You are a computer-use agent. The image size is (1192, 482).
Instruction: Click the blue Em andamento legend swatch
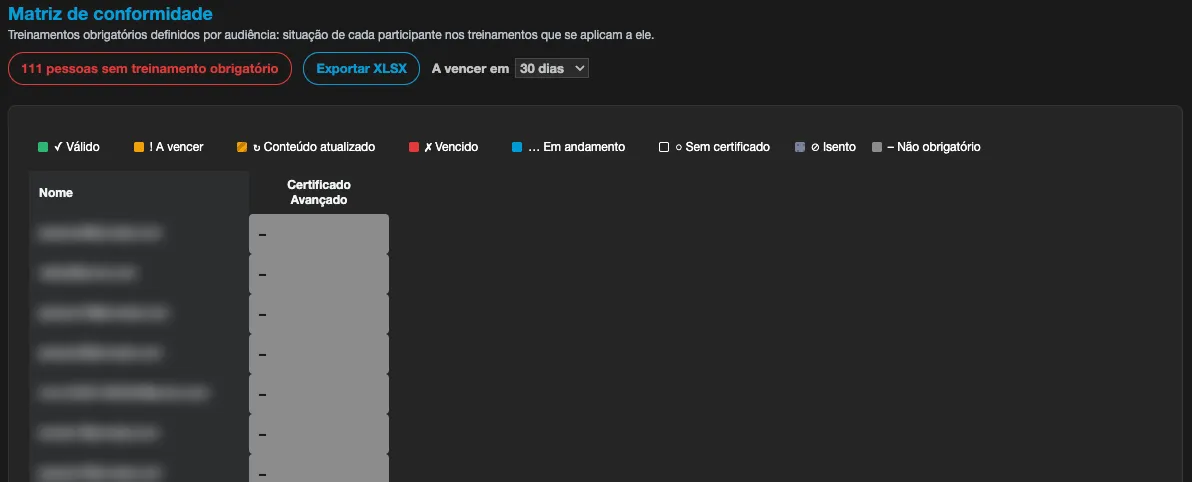click(517, 147)
